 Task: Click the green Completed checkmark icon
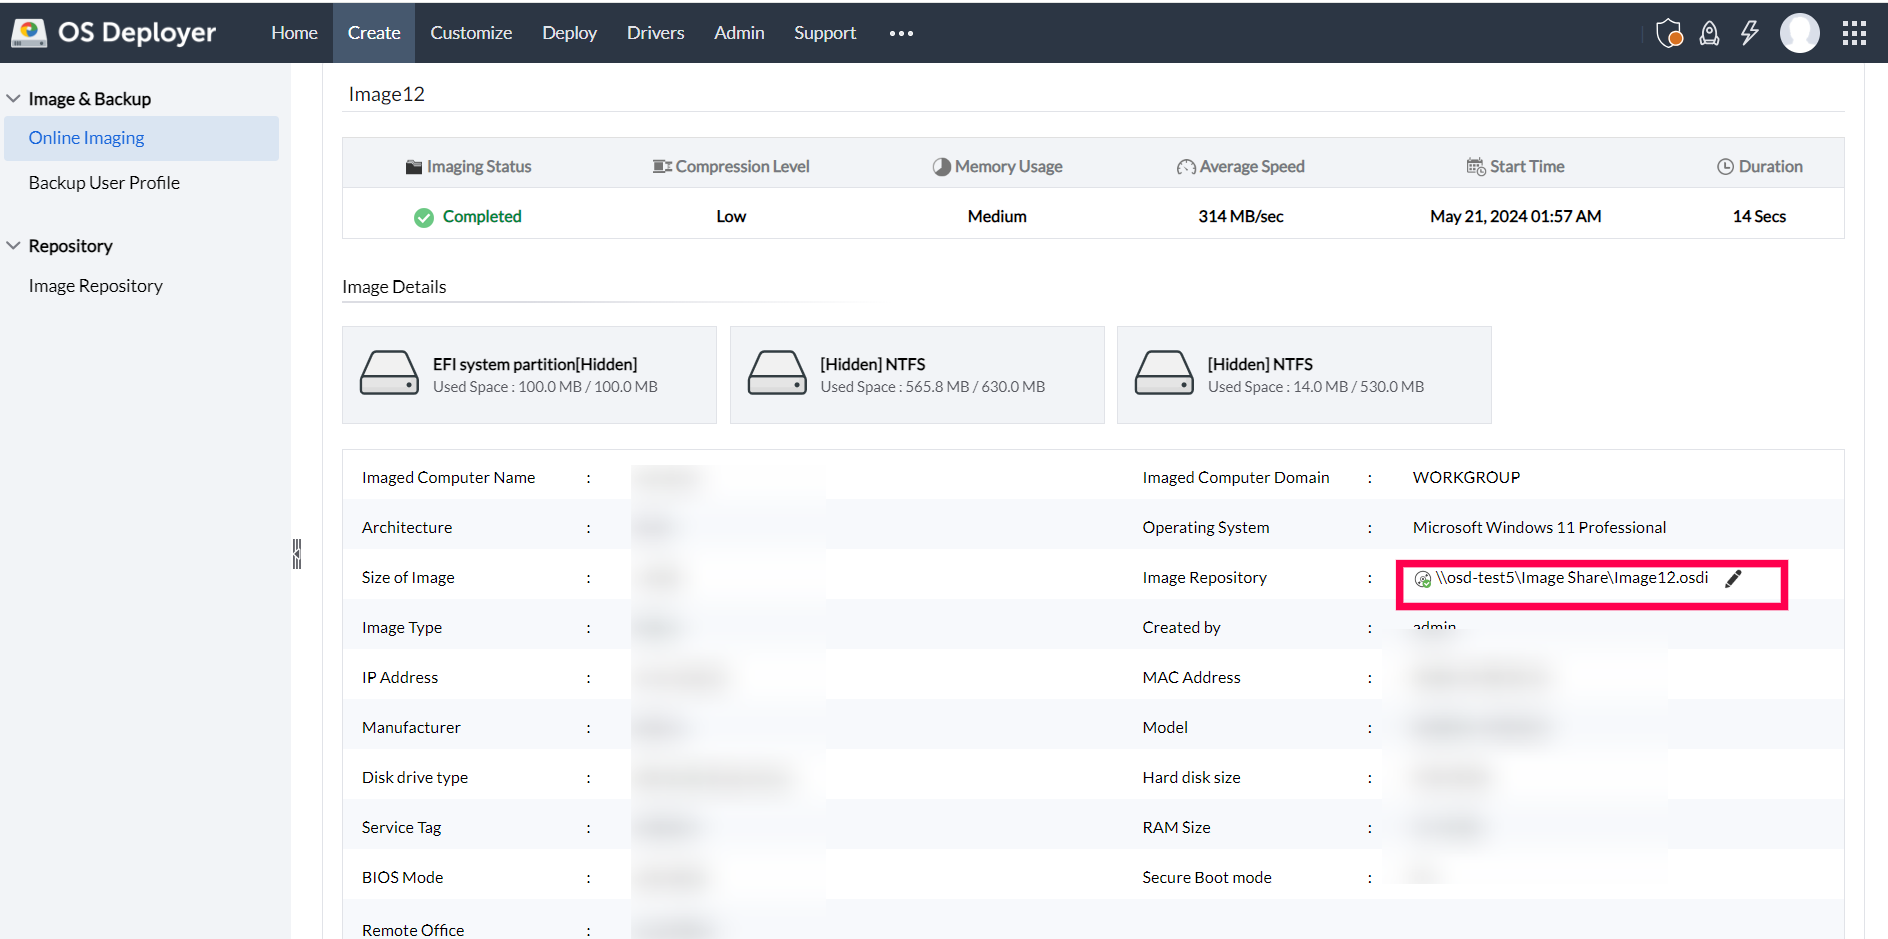(424, 216)
